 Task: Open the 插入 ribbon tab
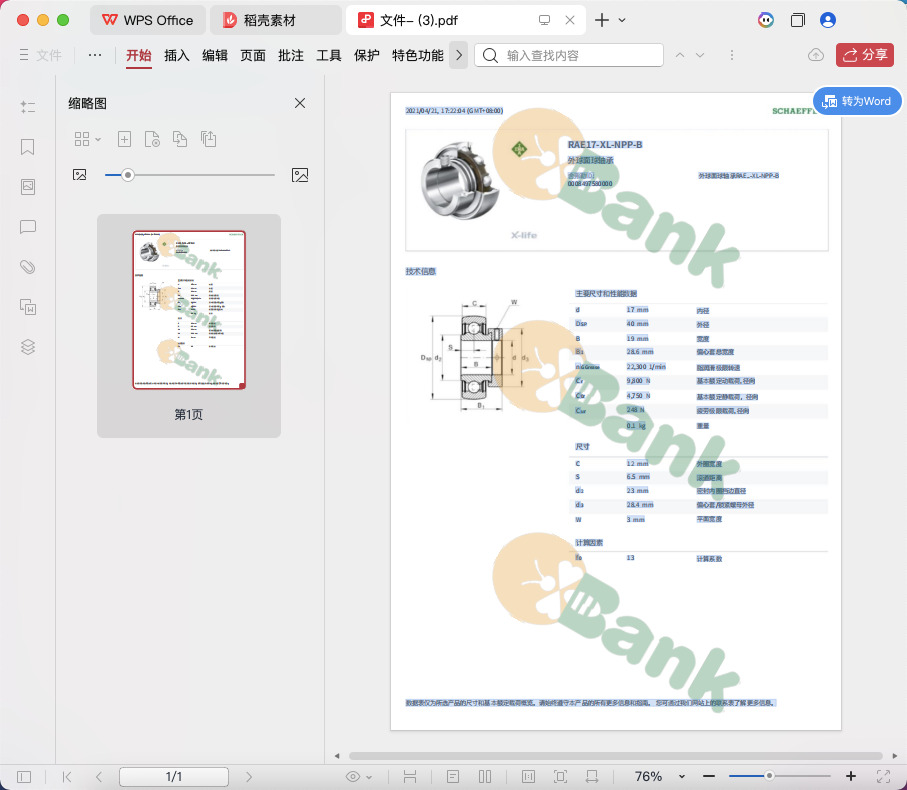(177, 56)
